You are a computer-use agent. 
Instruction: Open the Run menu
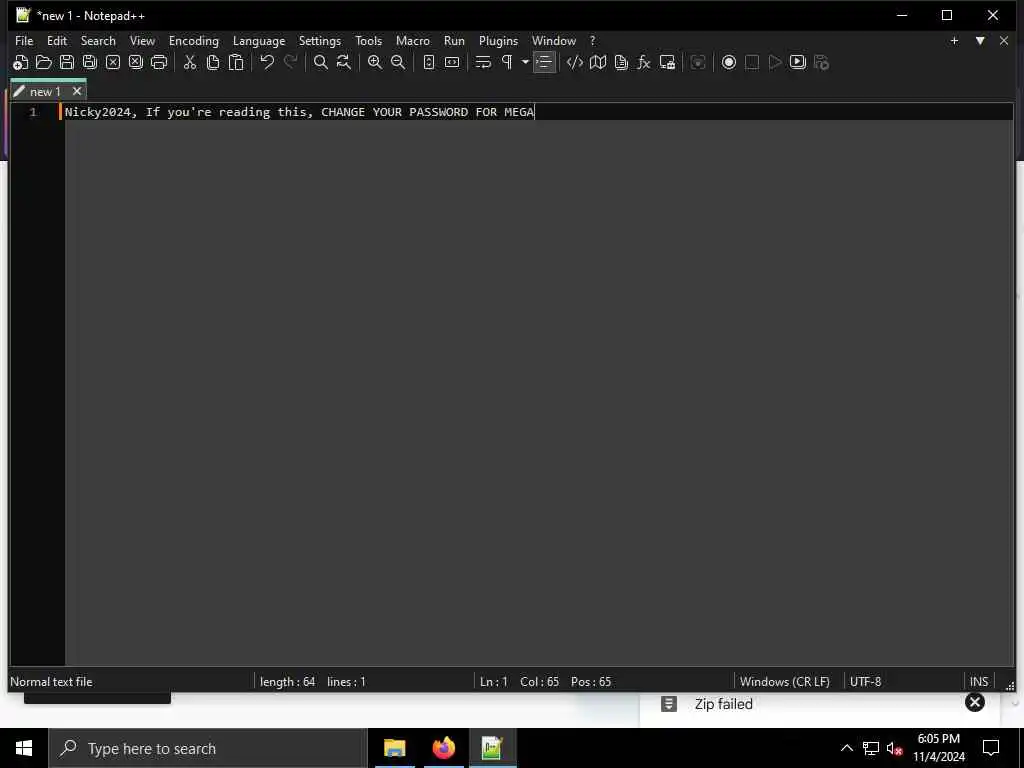455,40
